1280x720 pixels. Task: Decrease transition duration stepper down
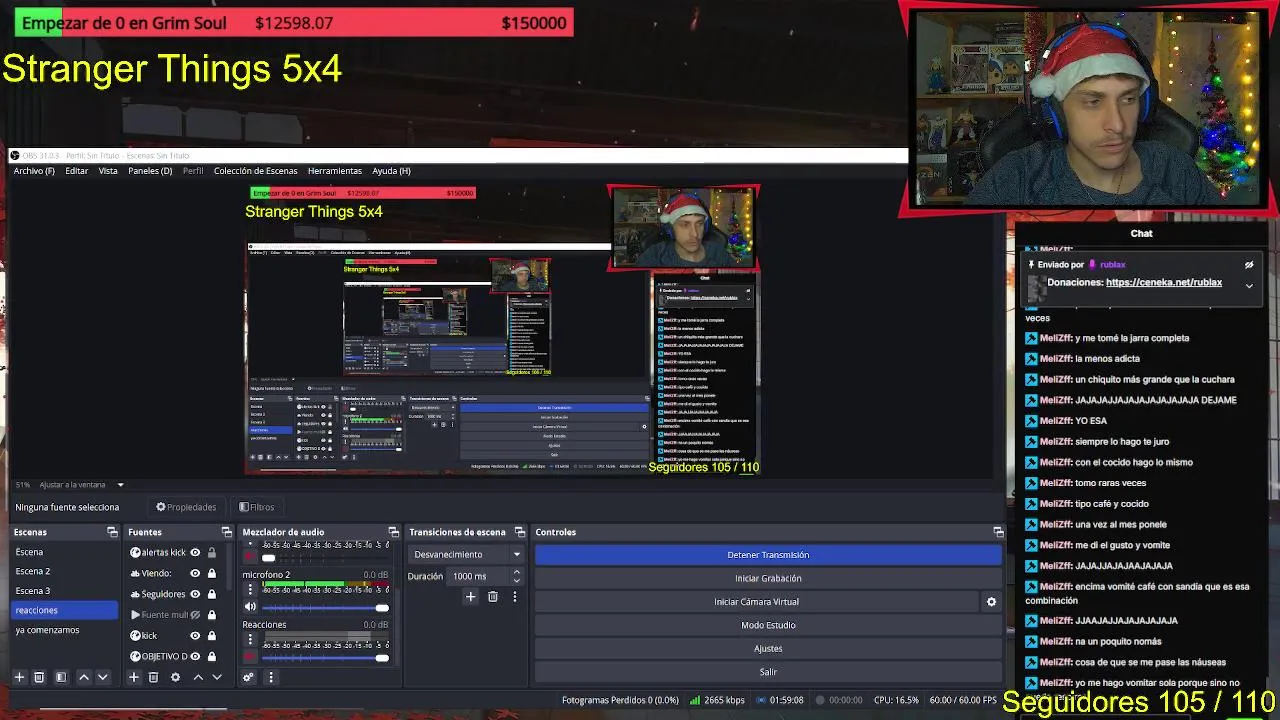pyautogui.click(x=516, y=580)
